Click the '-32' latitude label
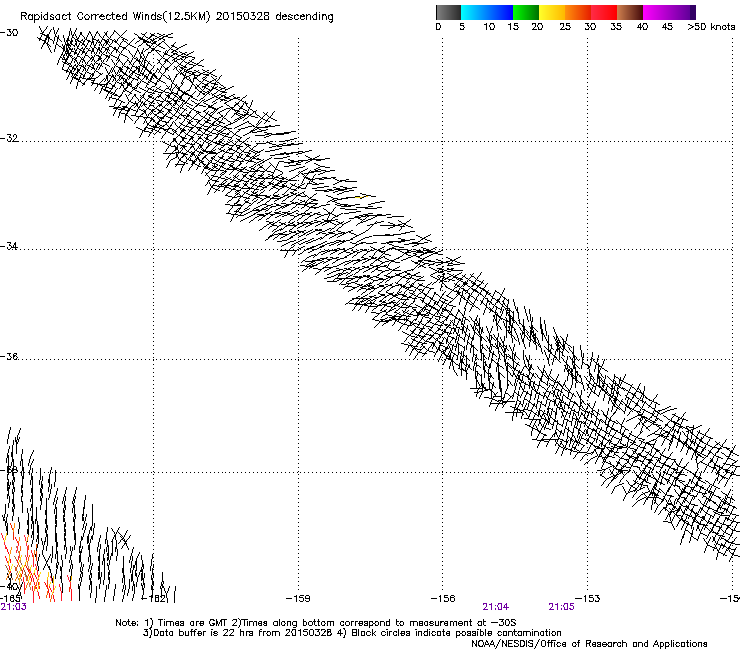Image resolution: width=740 pixels, height=650 pixels. pyautogui.click(x=9, y=138)
